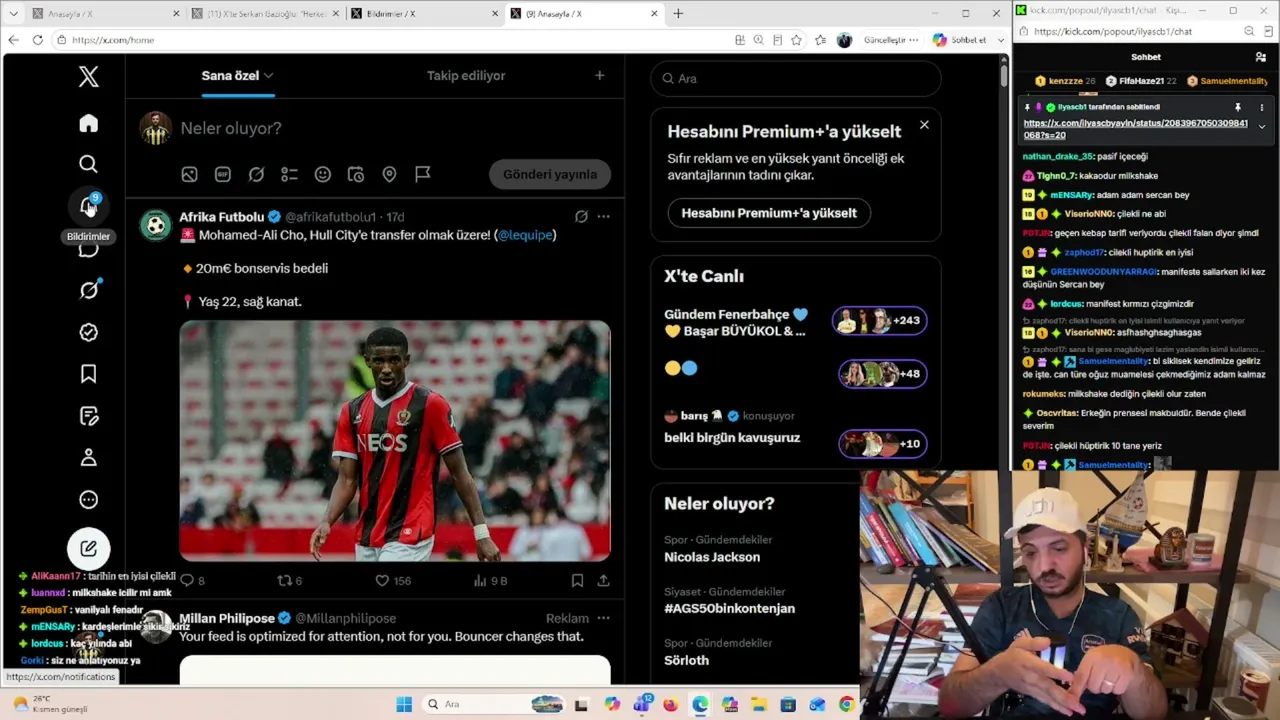Join Gündem Fenerbahçe live space

pos(882,321)
